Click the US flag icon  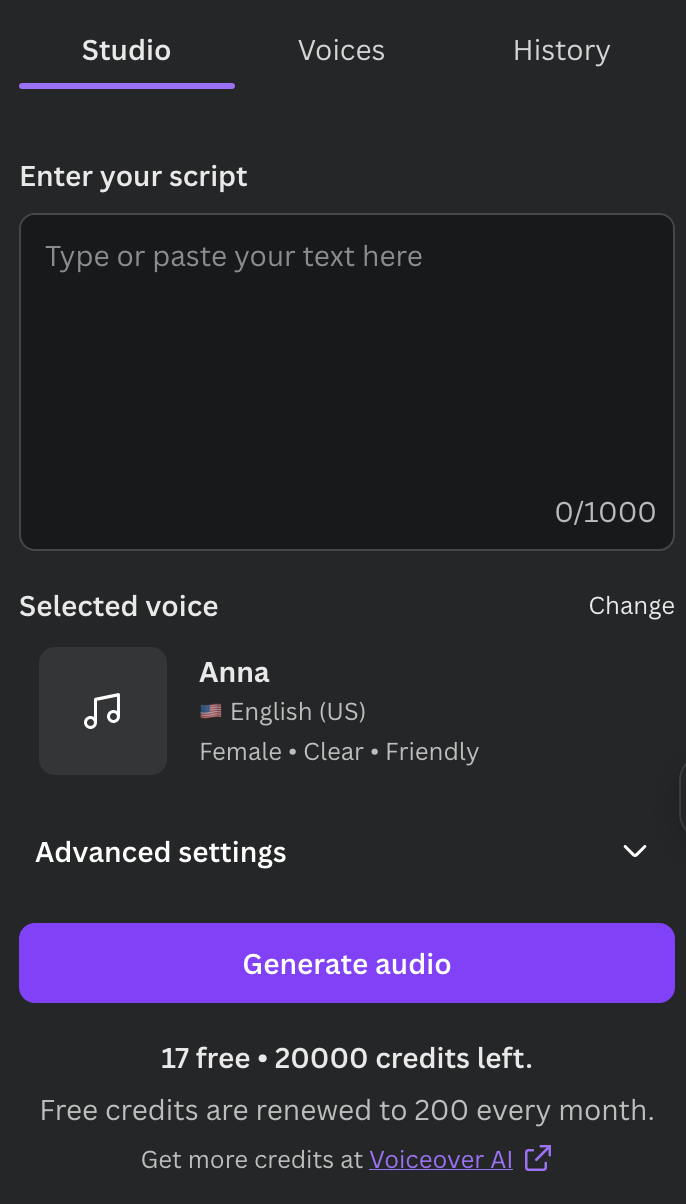[210, 712]
